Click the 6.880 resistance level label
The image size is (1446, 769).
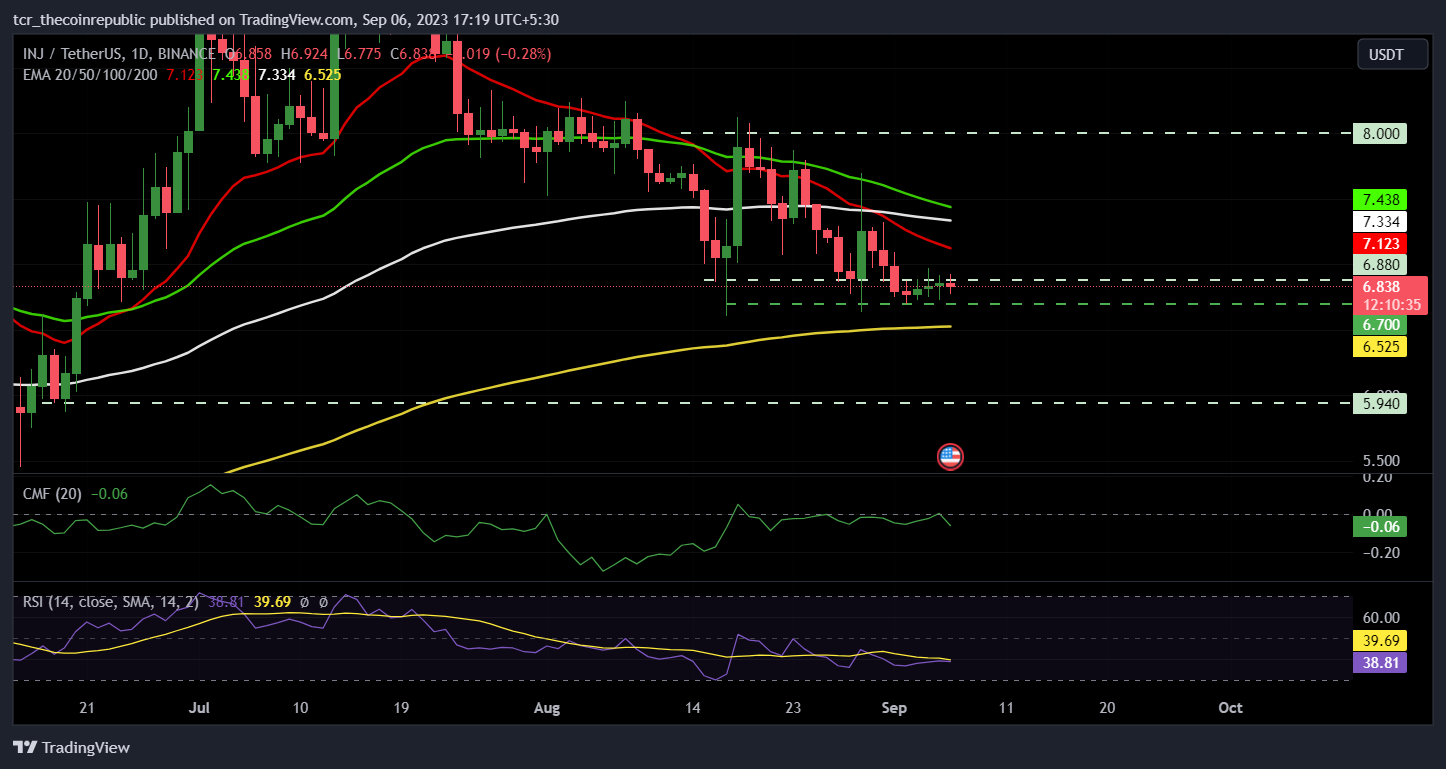click(x=1379, y=265)
